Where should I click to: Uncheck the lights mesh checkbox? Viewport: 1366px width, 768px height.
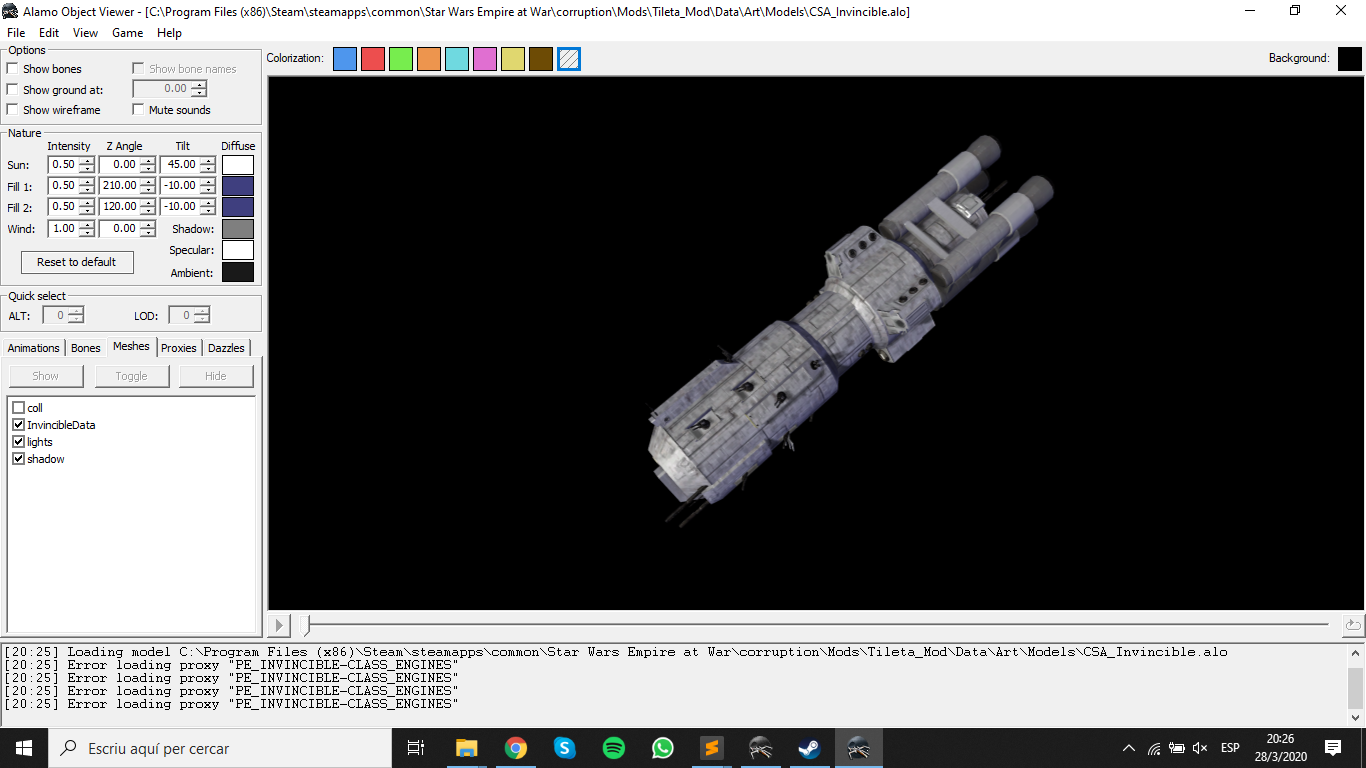coord(18,442)
